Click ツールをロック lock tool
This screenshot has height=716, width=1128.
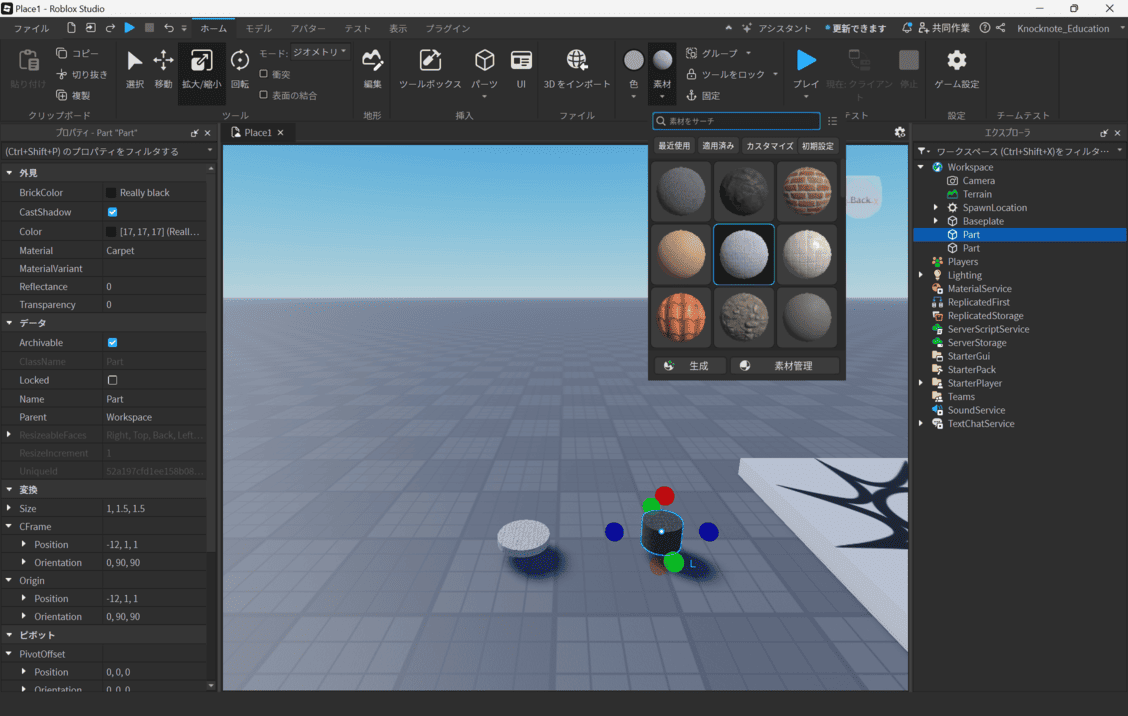732,74
